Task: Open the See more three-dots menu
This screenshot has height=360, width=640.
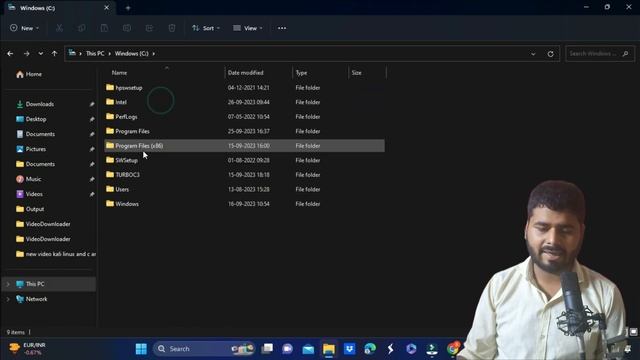Action: coord(282,28)
